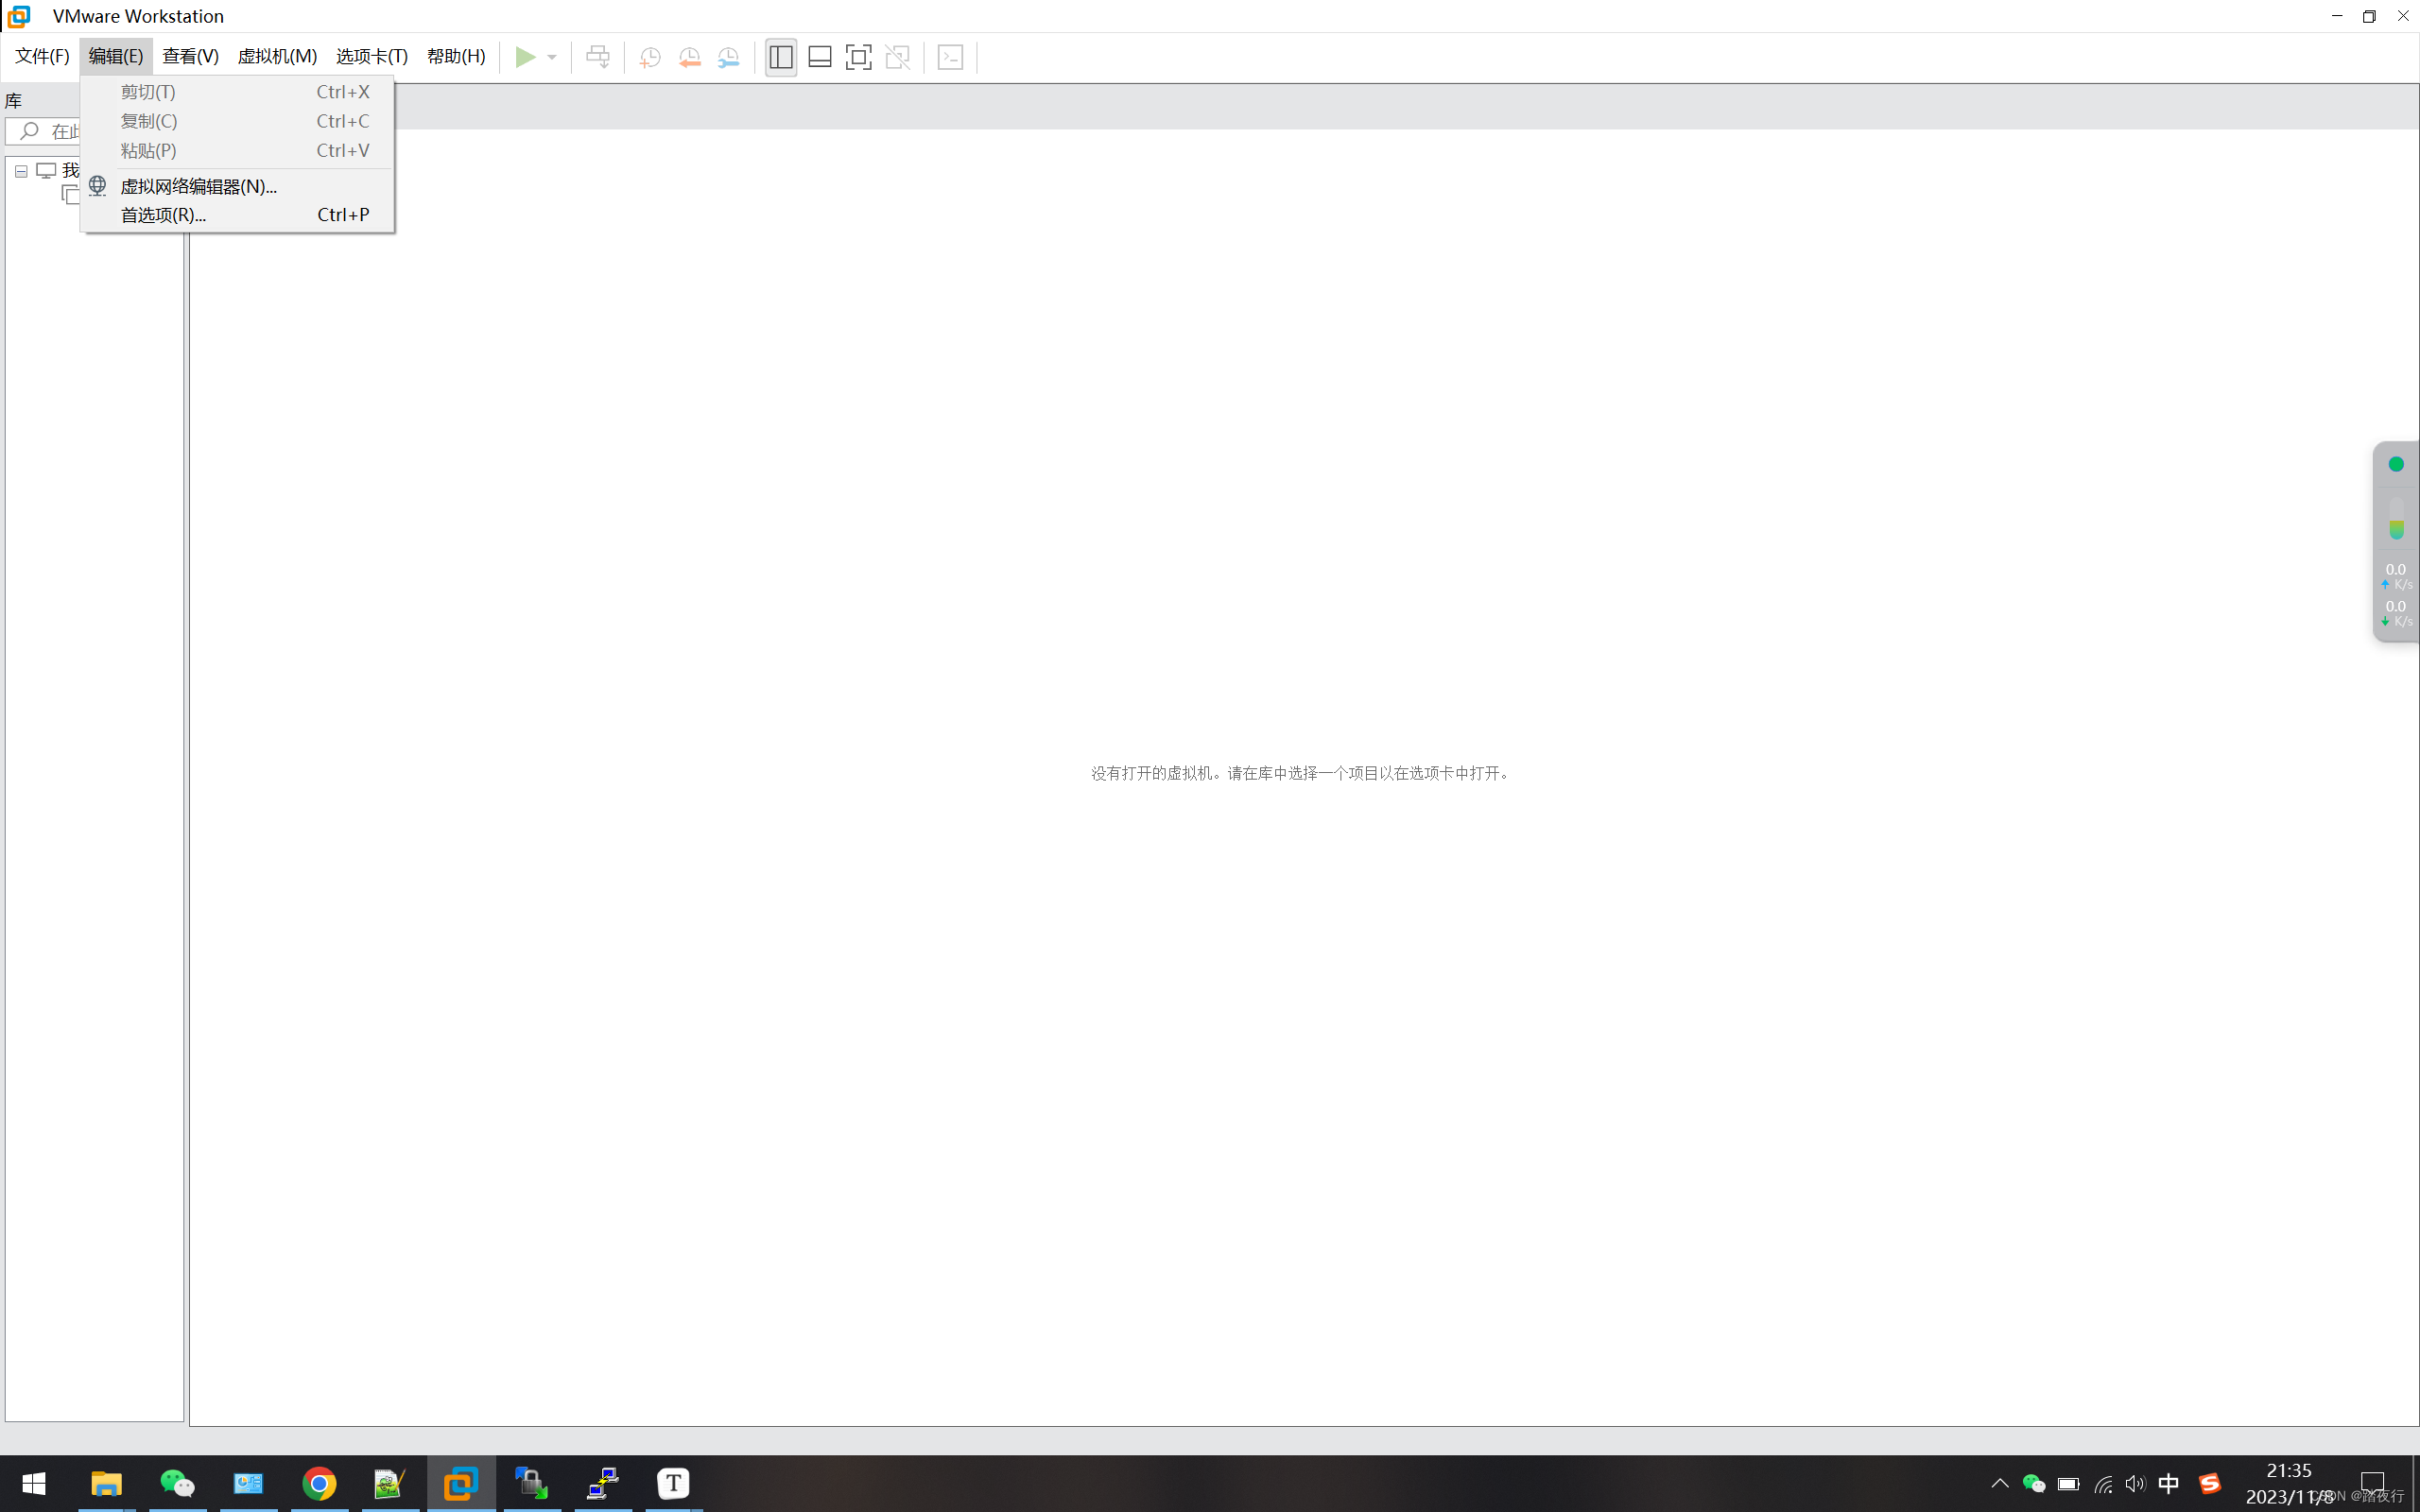
Task: Collapse the My Computer tree node
Action: click(21, 171)
